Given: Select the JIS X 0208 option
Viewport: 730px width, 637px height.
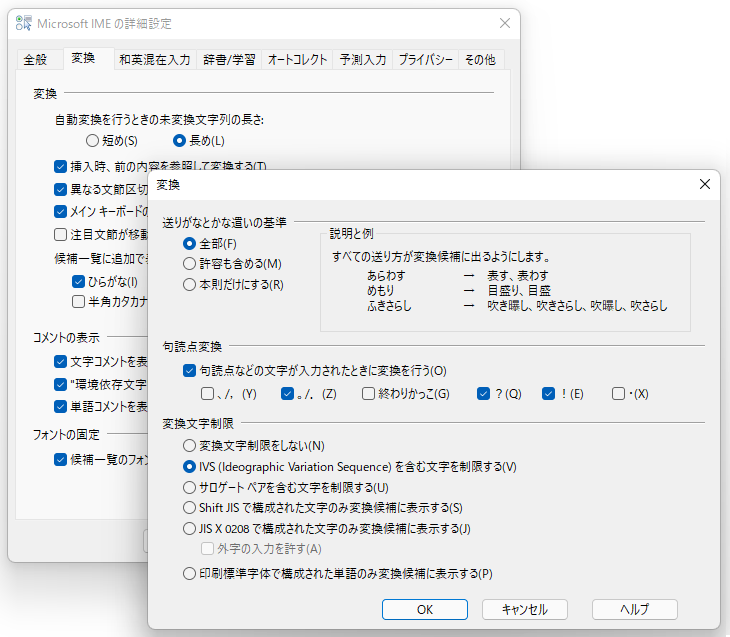Looking at the screenshot, I should click(189, 529).
